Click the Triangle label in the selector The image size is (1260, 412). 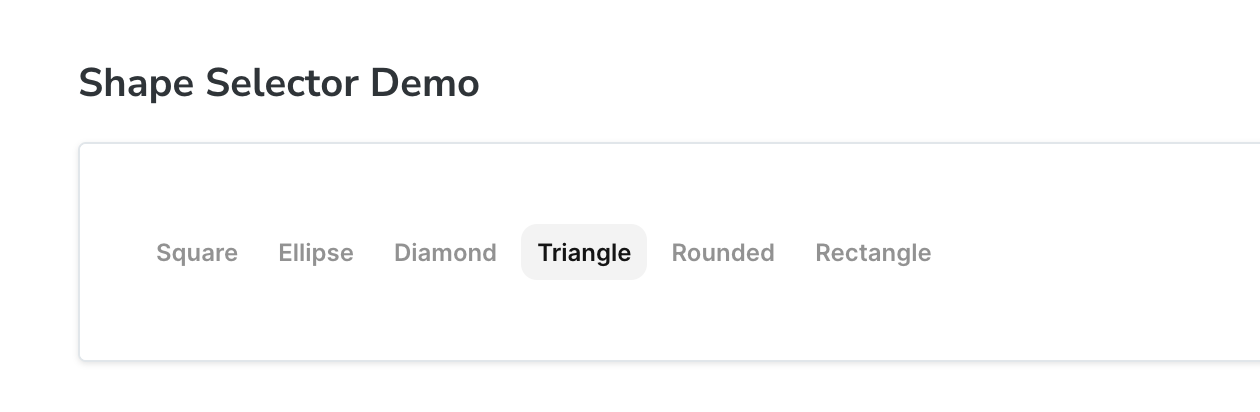(584, 253)
